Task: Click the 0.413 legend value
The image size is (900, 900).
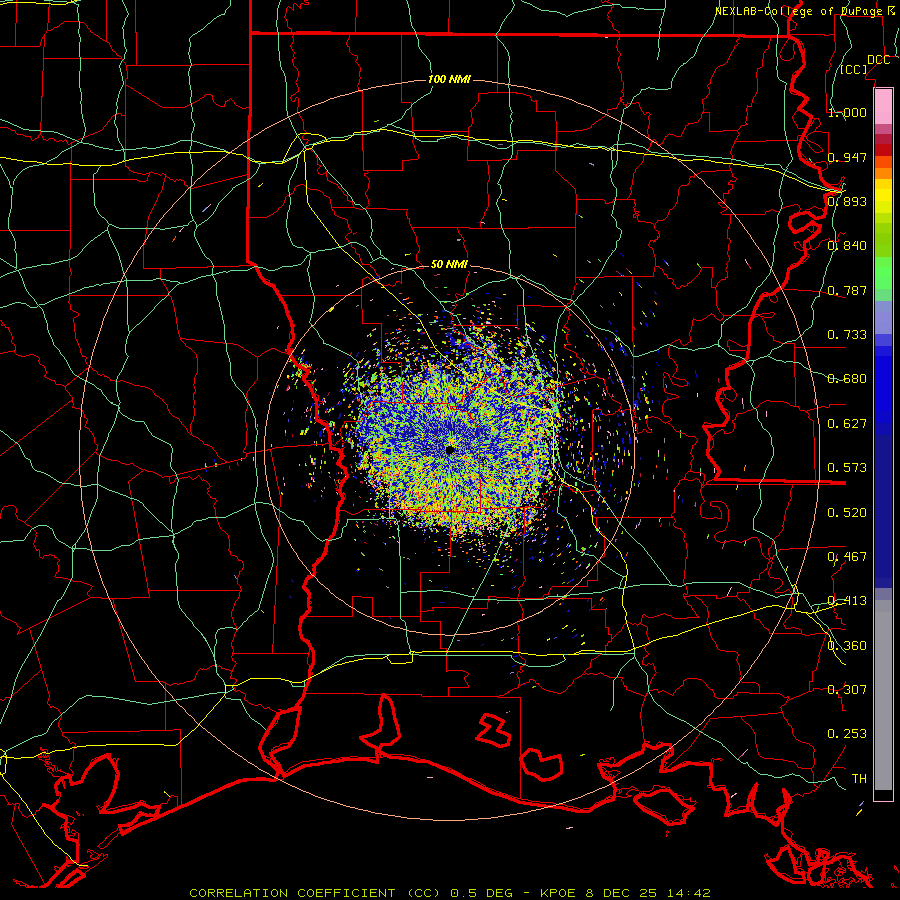Action: point(847,601)
